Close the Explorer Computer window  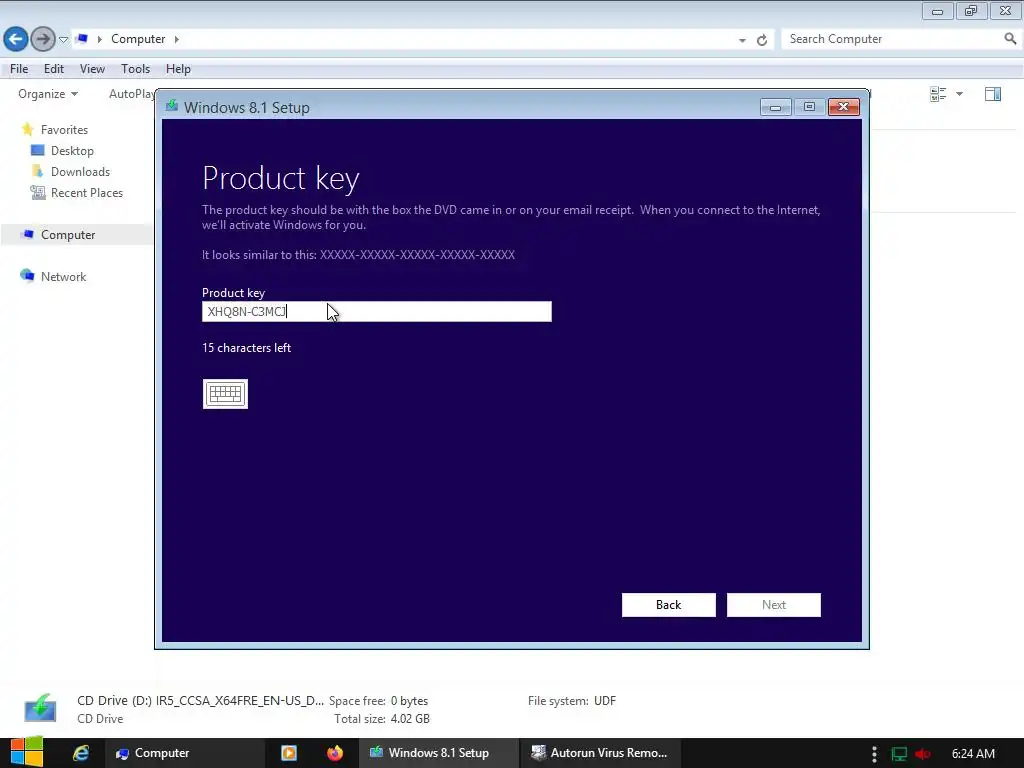(x=1006, y=11)
